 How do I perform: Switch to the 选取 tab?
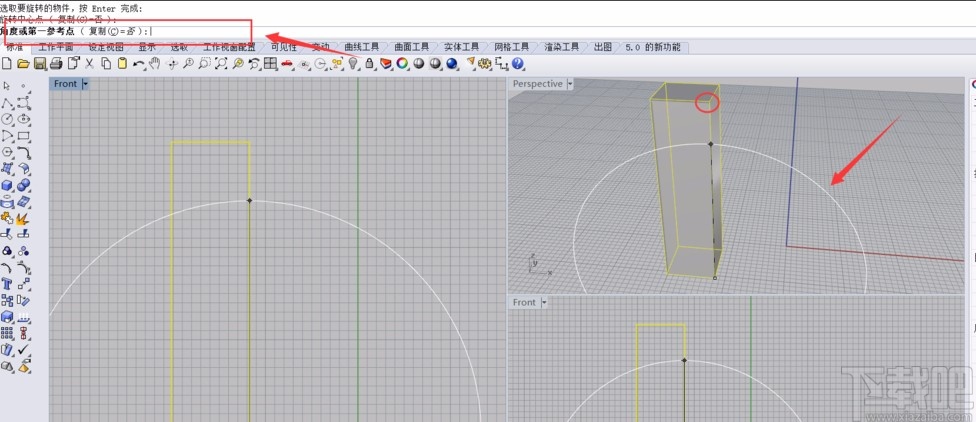[179, 47]
